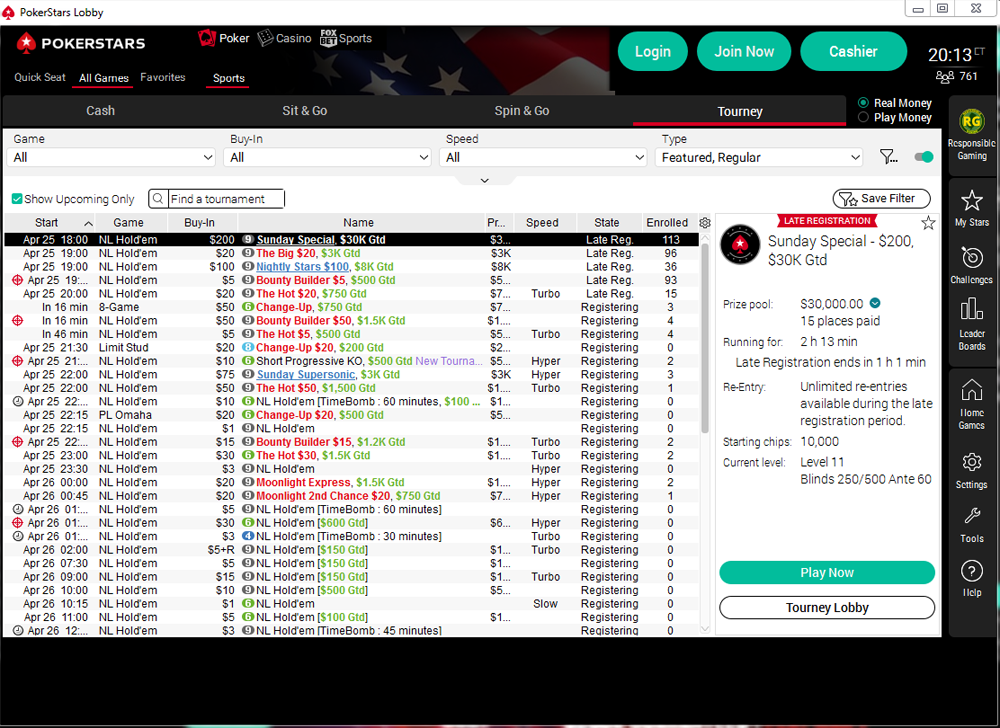Open All Games menu item
This screenshot has width=1000, height=728.
click(103, 78)
